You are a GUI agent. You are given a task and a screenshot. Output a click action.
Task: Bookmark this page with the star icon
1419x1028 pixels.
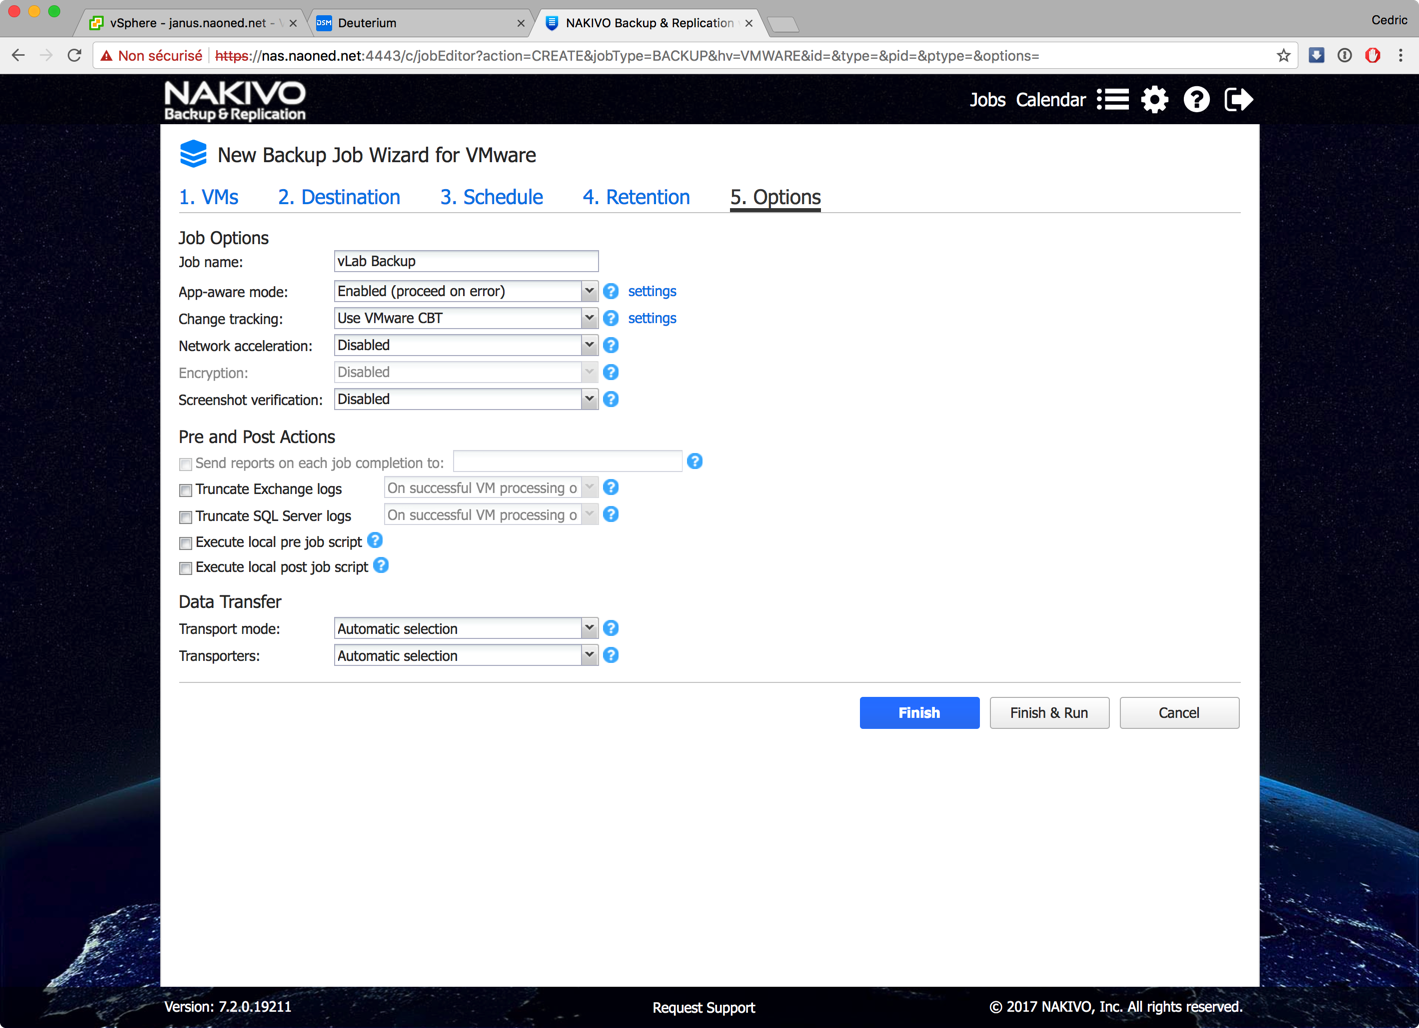(1283, 56)
